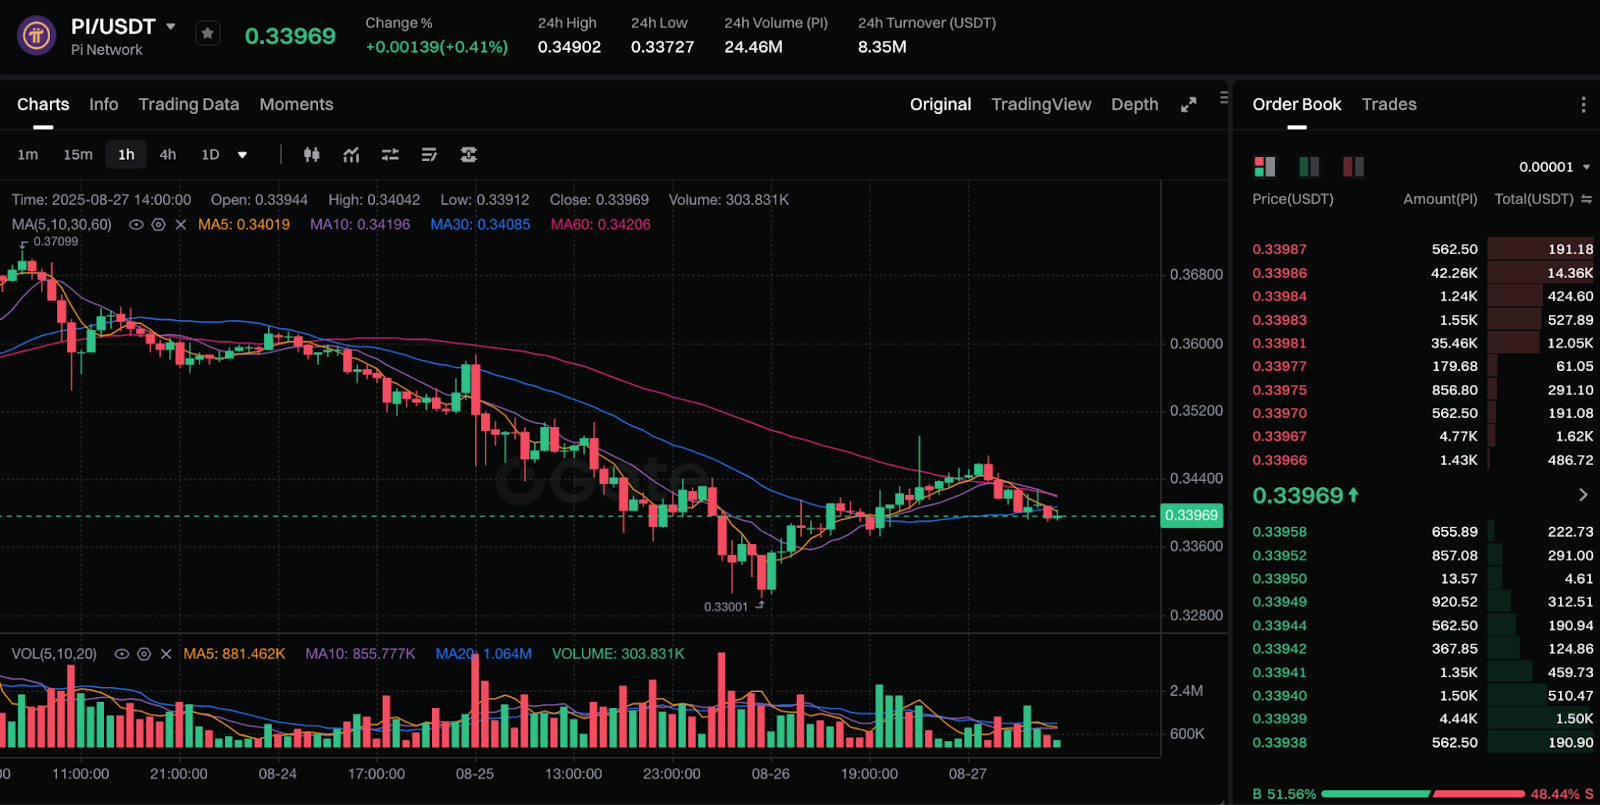Expand last price 0.33969 chevron
This screenshot has width=1600, height=805.
(1583, 495)
